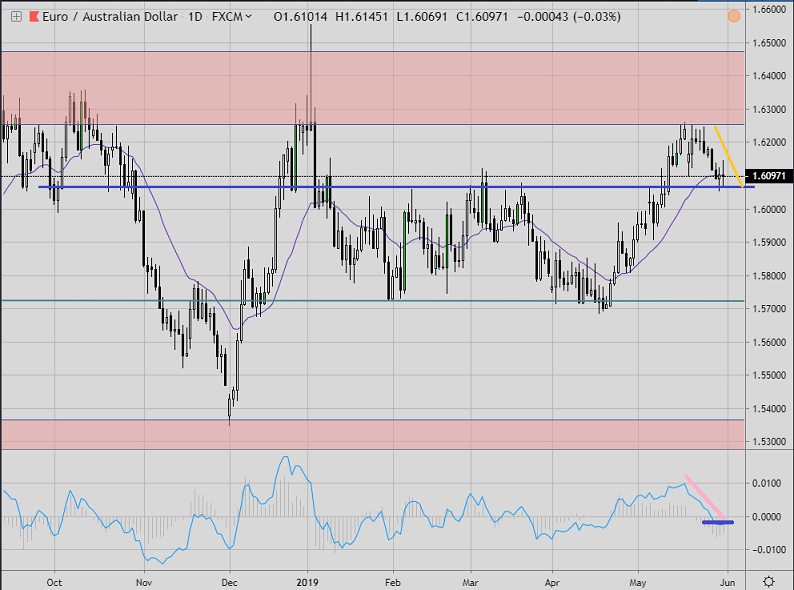Click the Apr label on time axis
The height and width of the screenshot is (590, 794).
552,582
